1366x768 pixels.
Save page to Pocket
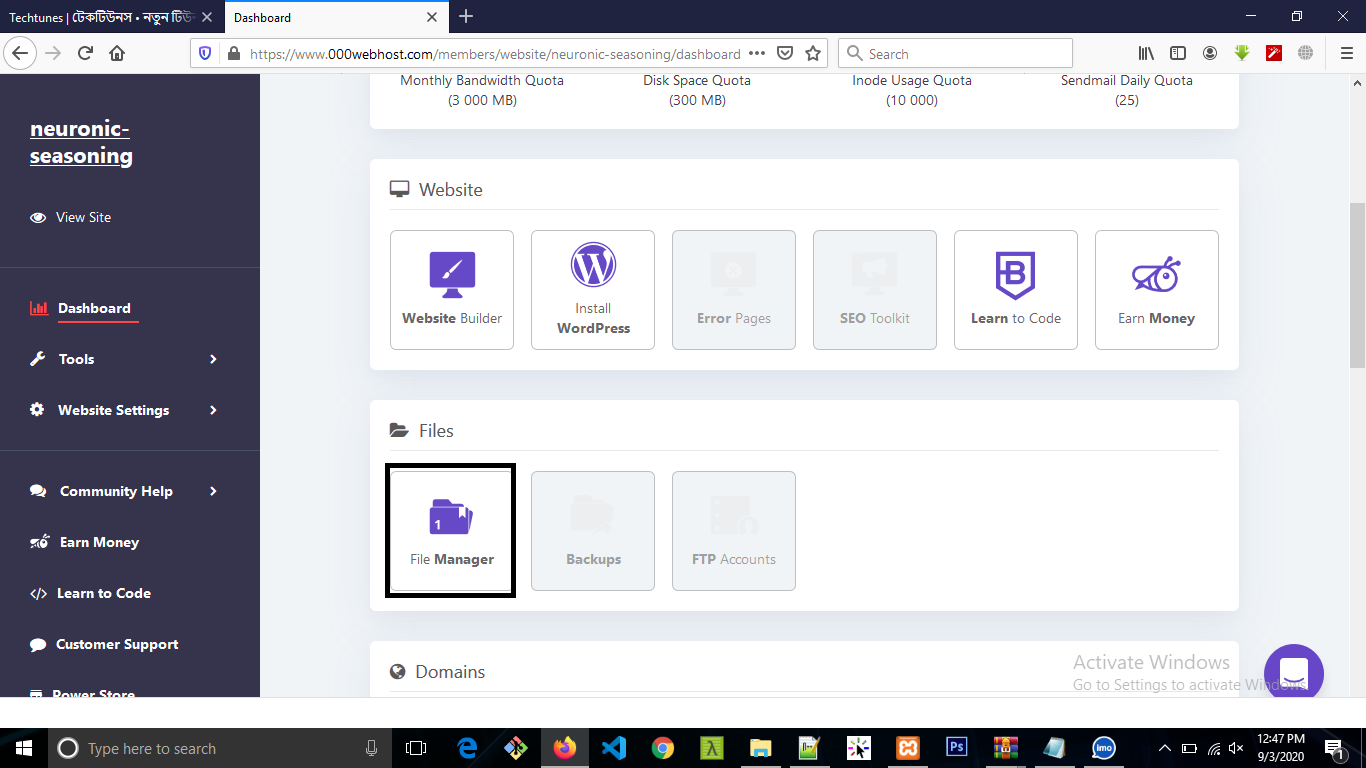click(x=786, y=54)
